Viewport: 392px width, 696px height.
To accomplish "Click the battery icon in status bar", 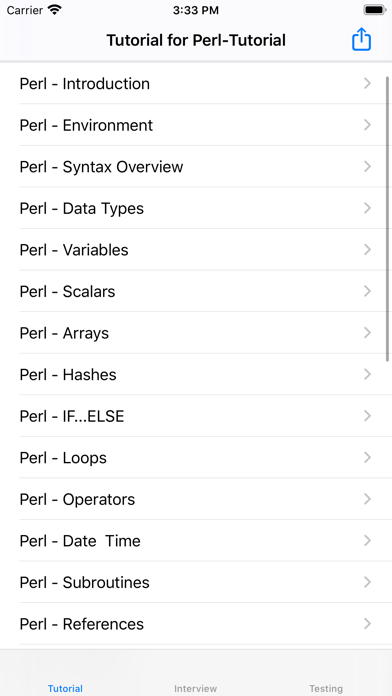I will pos(375,10).
